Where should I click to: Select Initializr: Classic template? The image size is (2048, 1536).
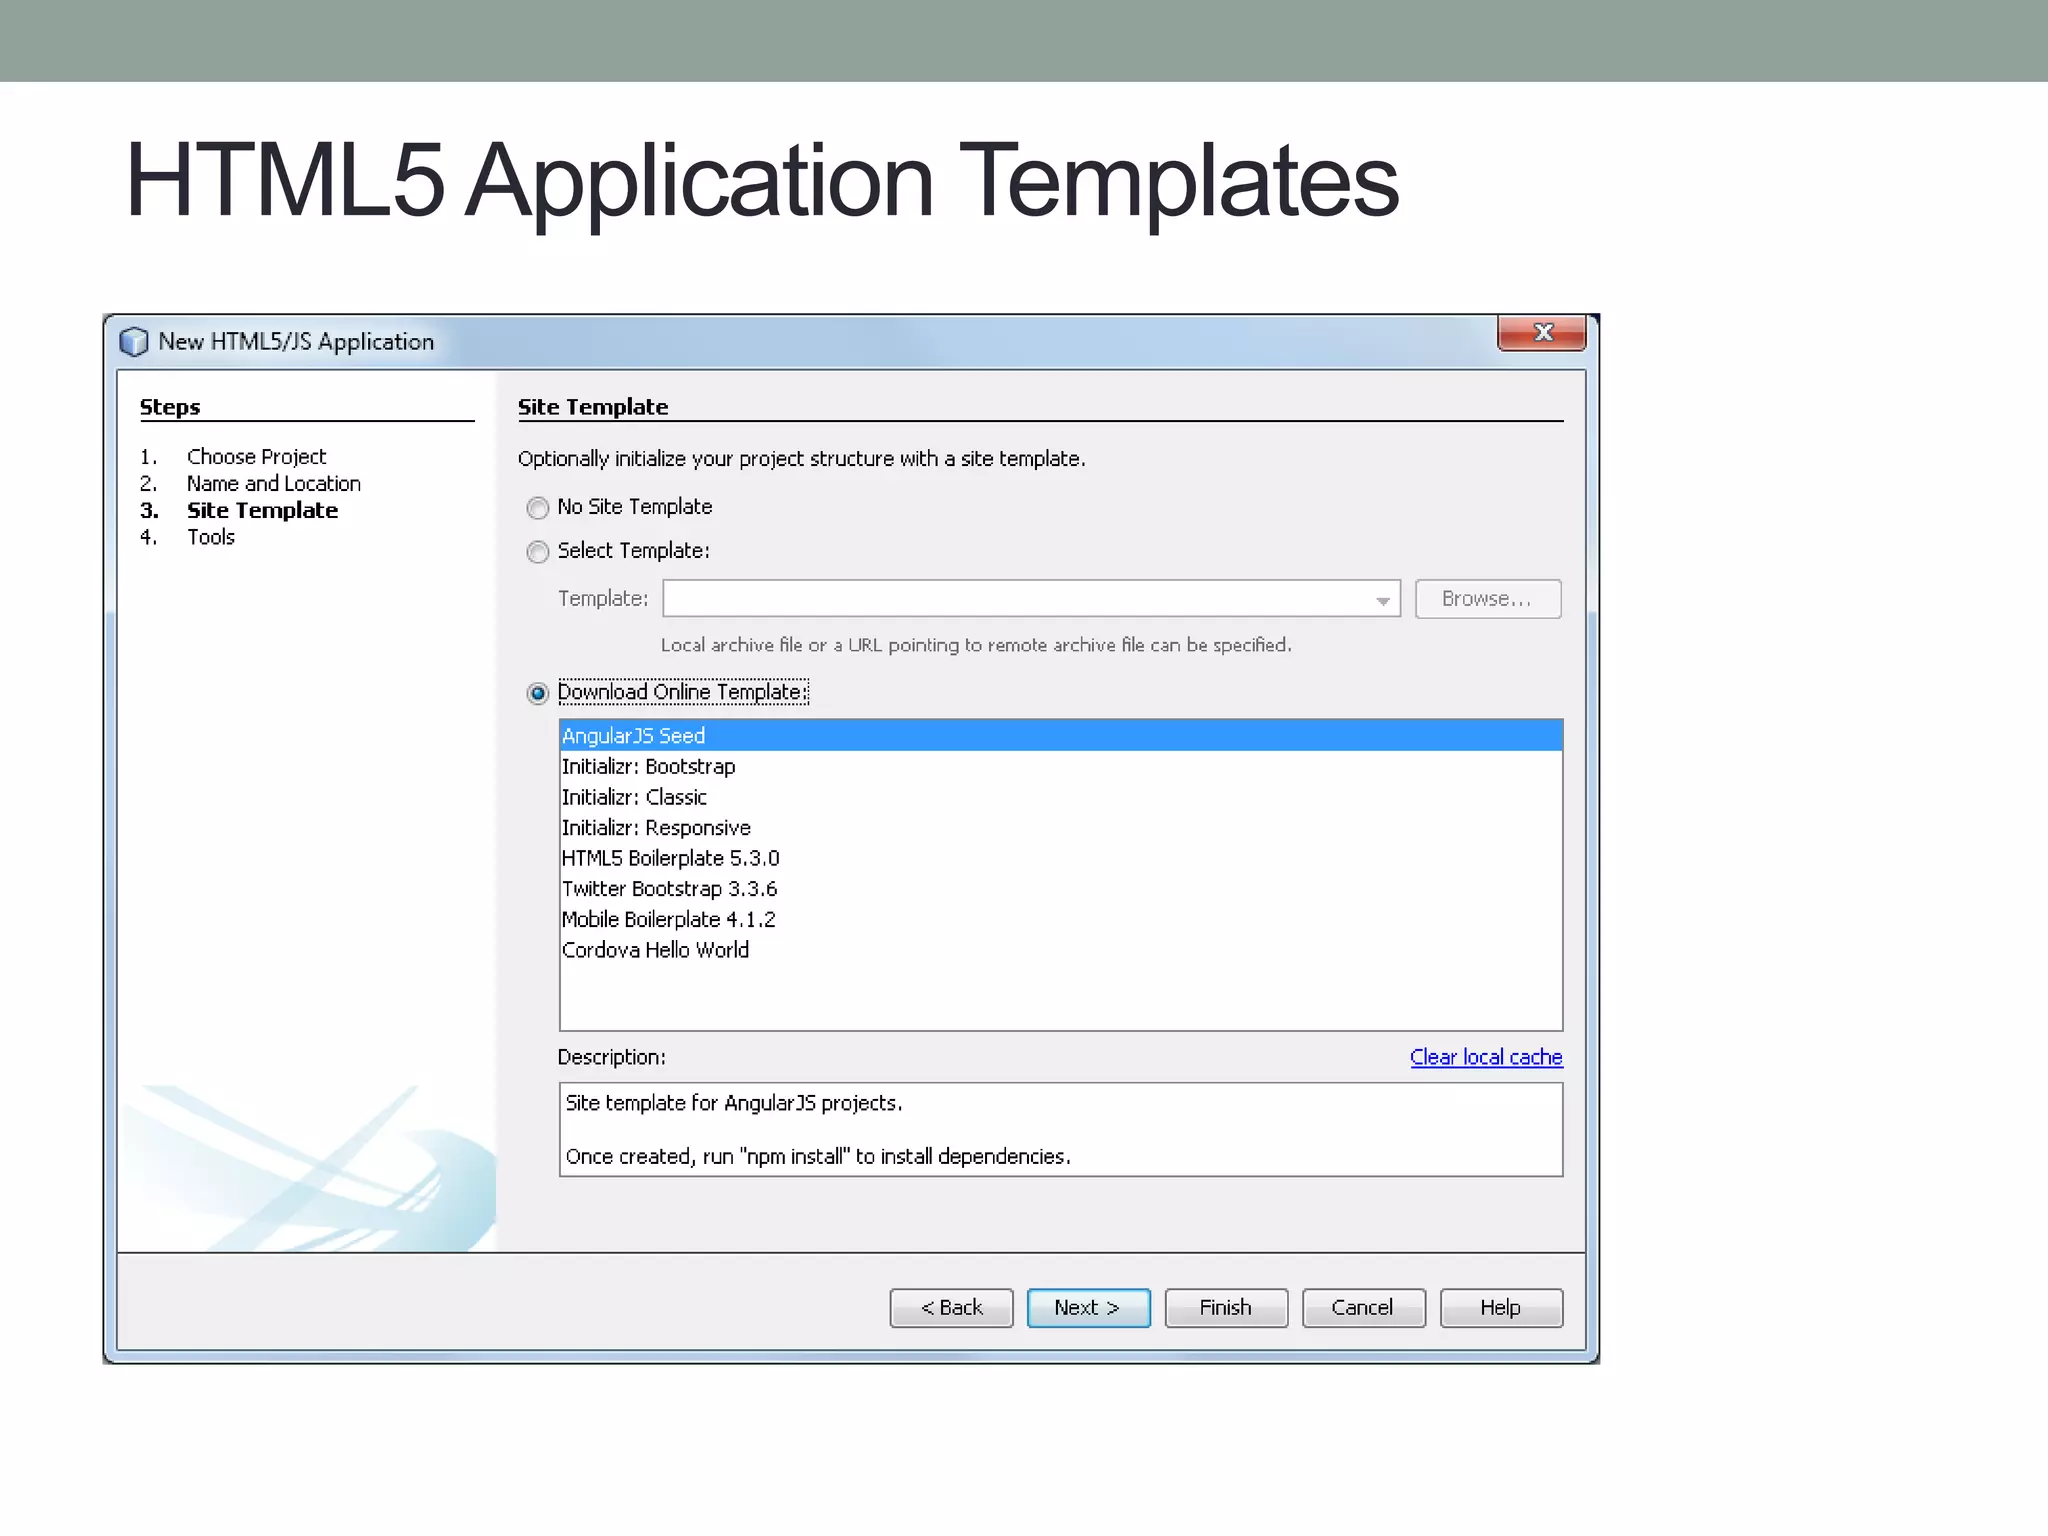coord(1061,797)
